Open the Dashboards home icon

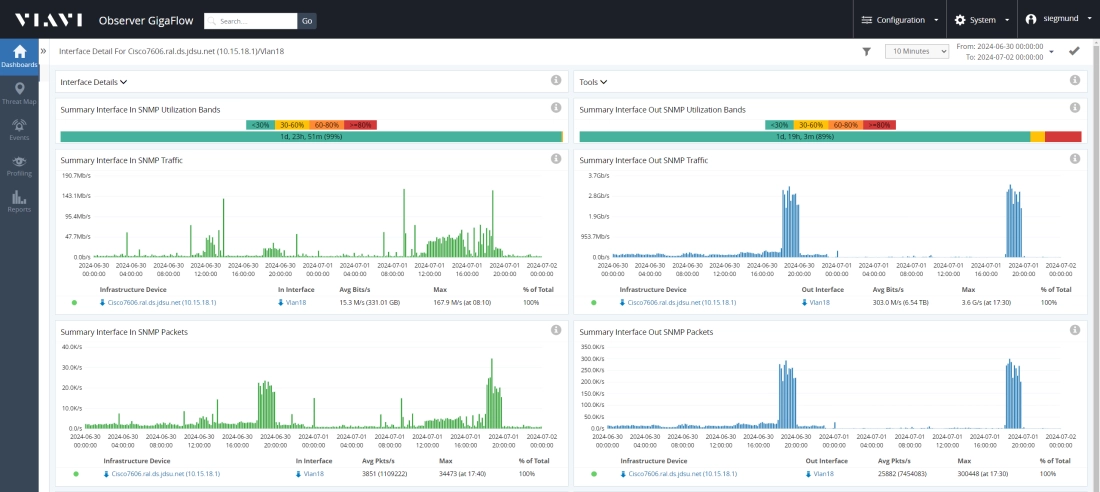pyautogui.click(x=19, y=56)
